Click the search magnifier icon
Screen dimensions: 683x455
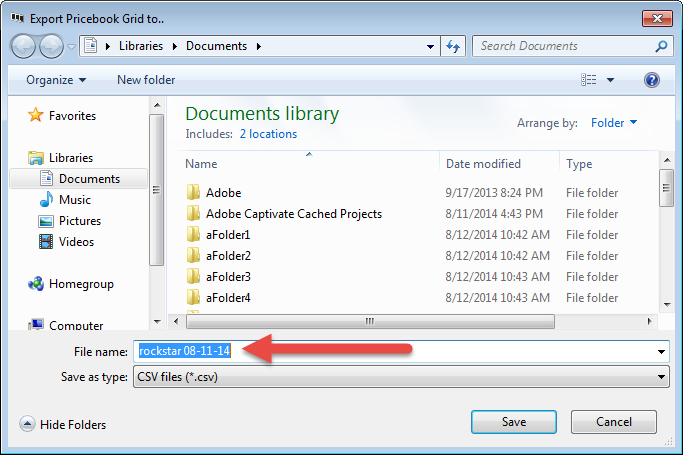point(661,46)
